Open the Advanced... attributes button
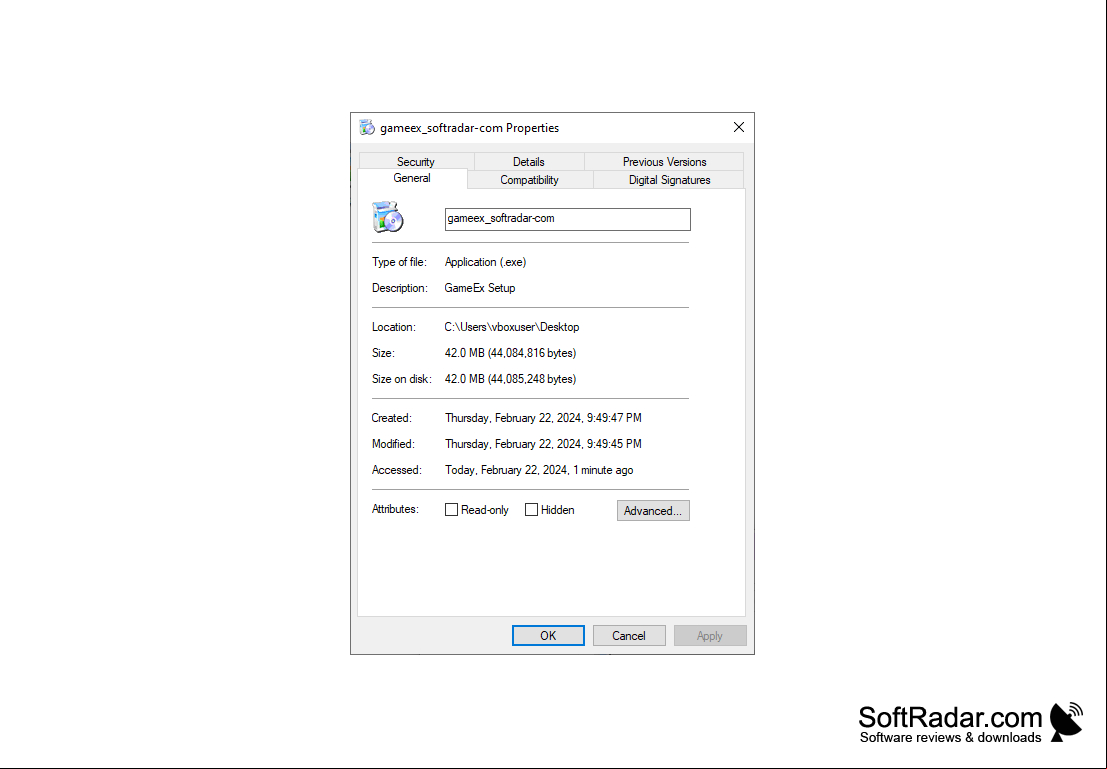The width and height of the screenshot is (1107, 769). point(653,511)
